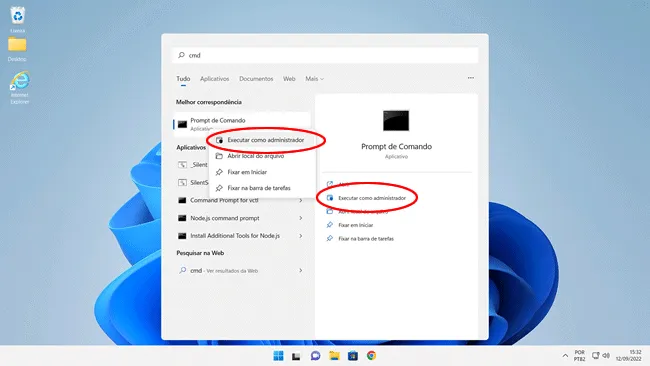Open the Command Prompt for vctl result
650x366 pixels.
click(242, 200)
